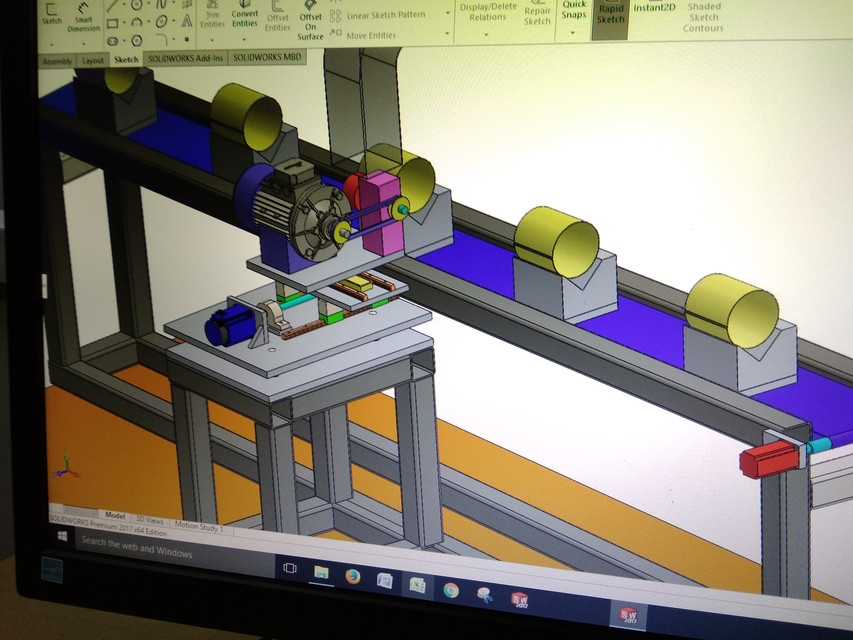Expand the Display/Delete Relations dropdown arrow
The height and width of the screenshot is (640, 853).
486,34
